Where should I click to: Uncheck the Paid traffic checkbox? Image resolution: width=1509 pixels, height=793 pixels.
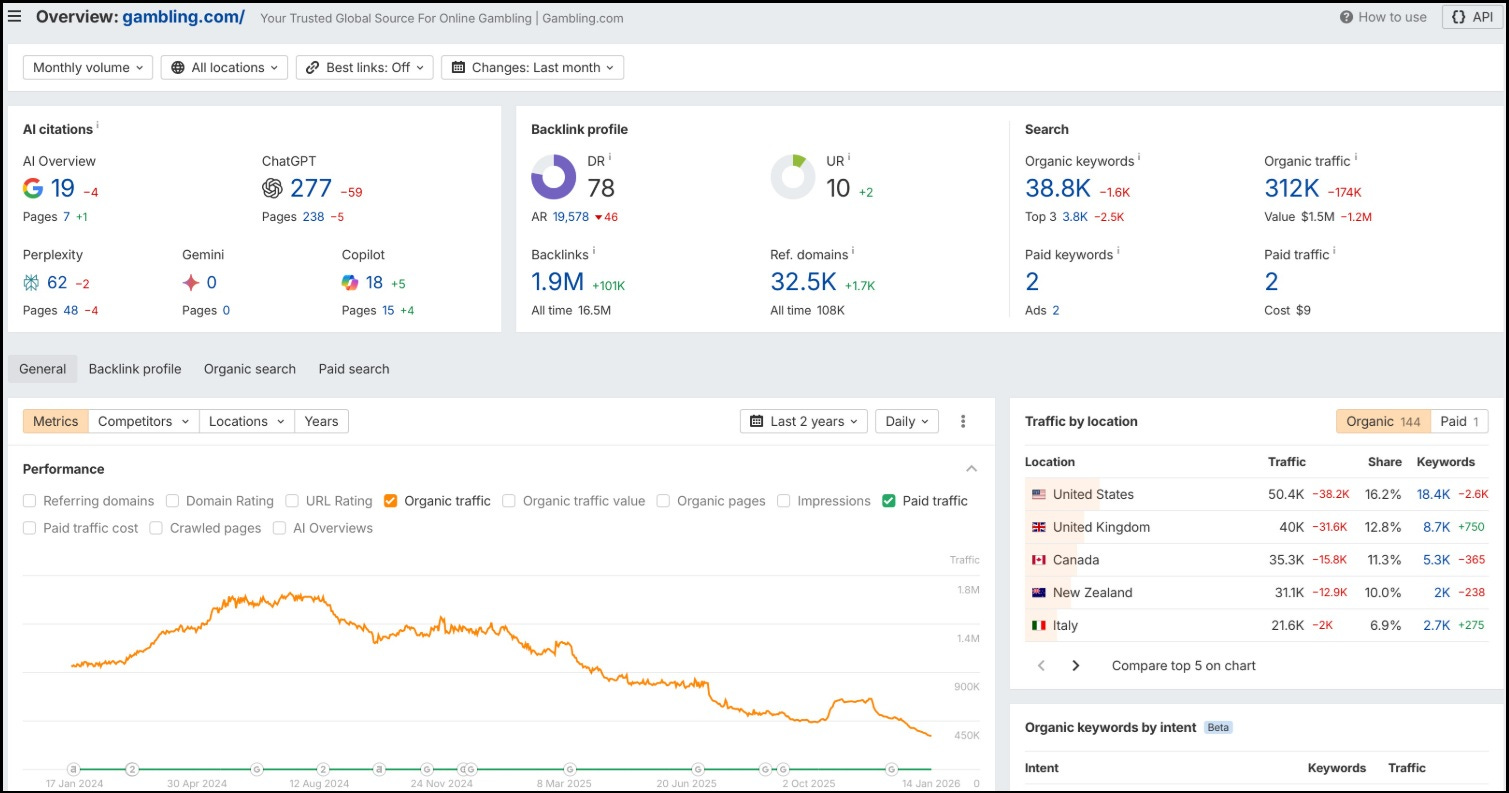point(889,501)
